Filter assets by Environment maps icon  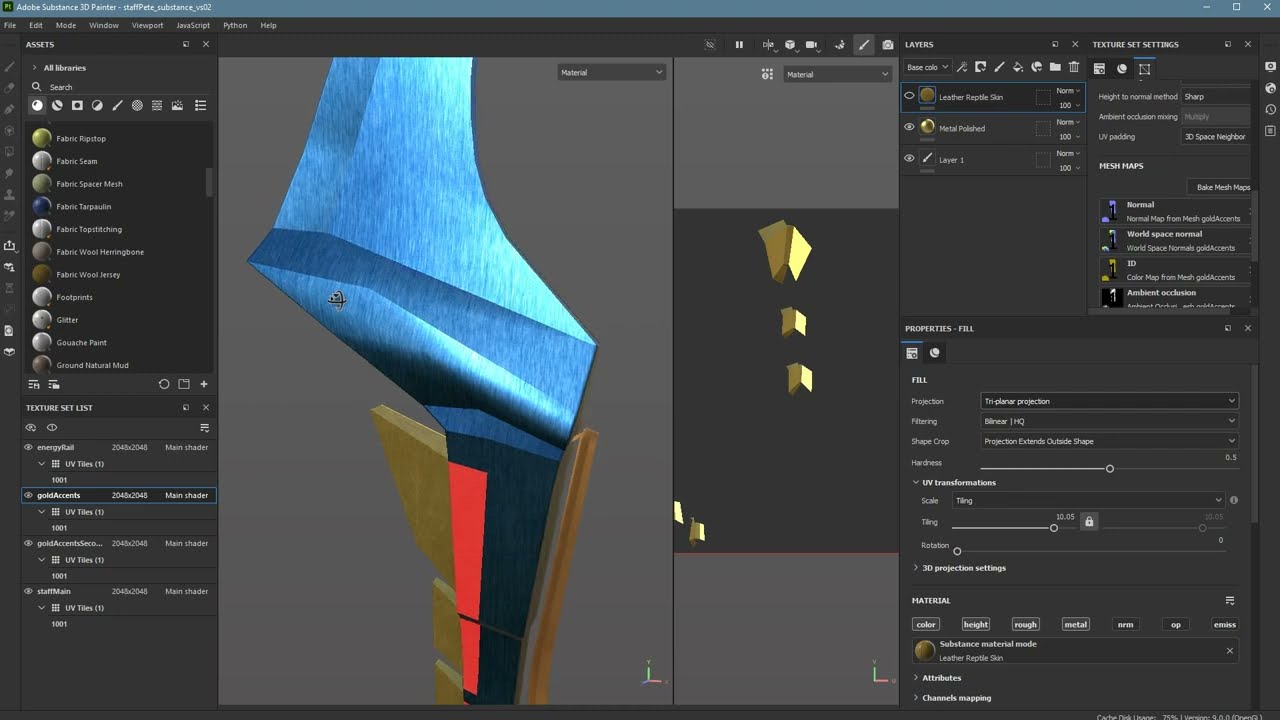(177, 105)
